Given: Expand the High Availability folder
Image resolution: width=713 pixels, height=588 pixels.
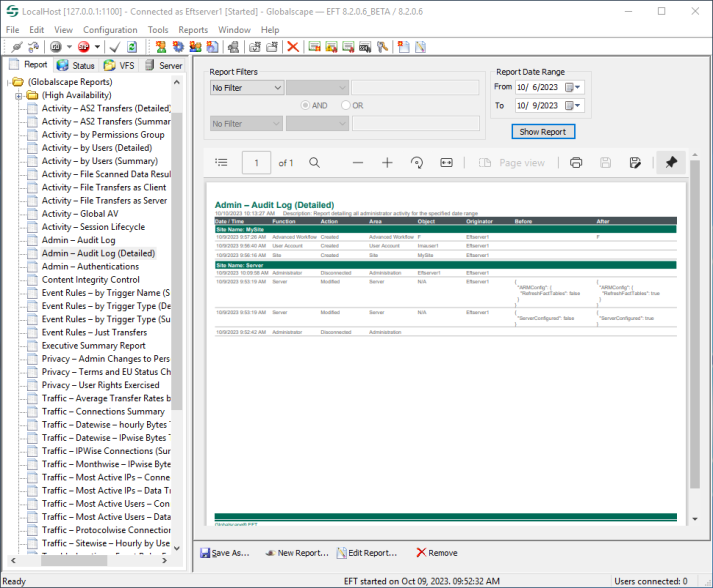Looking at the screenshot, I should click(x=18, y=95).
